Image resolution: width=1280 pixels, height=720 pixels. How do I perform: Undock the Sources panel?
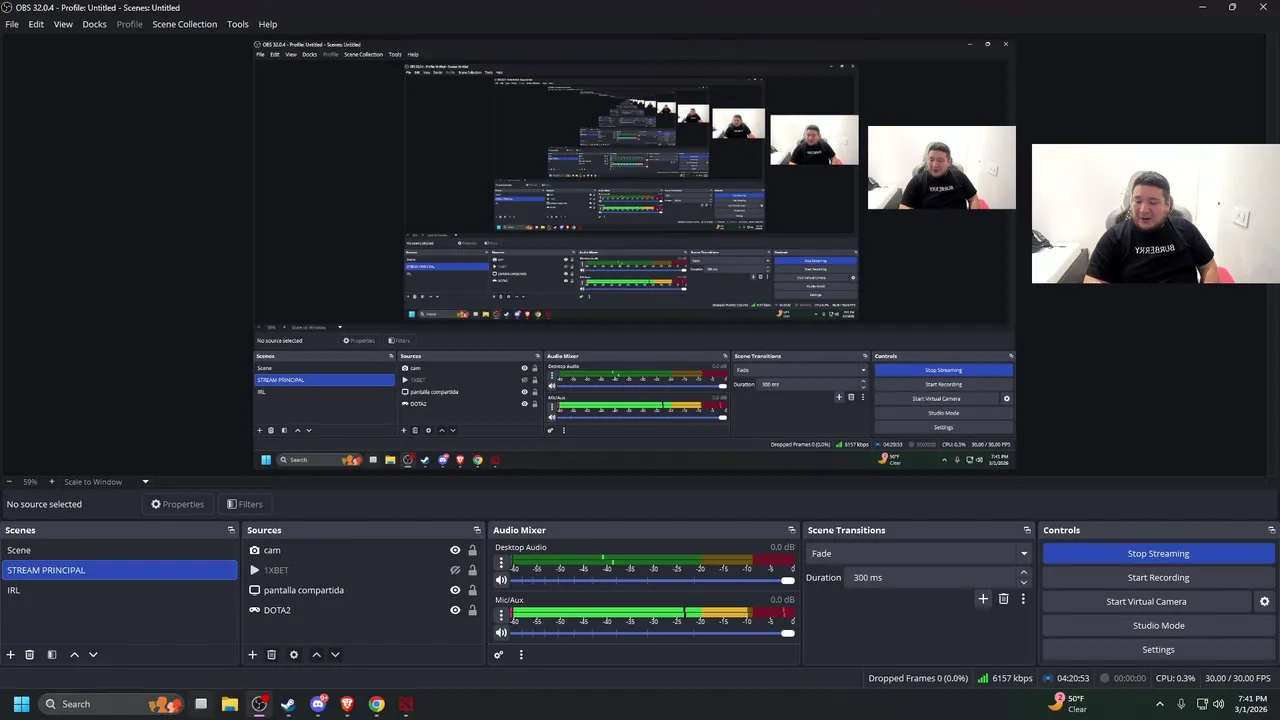tap(477, 530)
